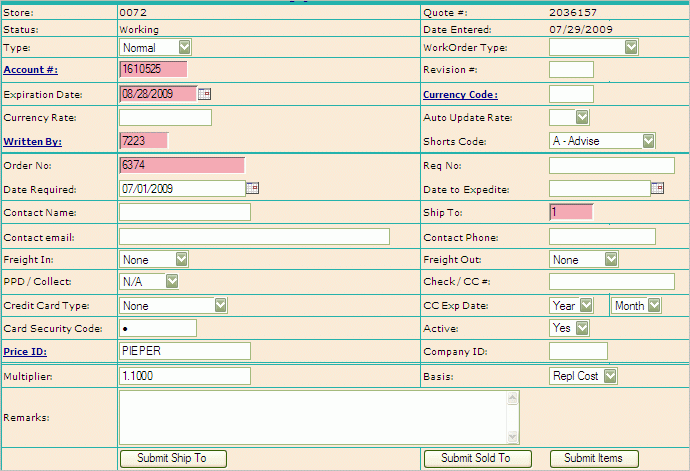Open the Expiration Date calendar picker
Viewport: 690px width, 471px height.
click(x=205, y=94)
